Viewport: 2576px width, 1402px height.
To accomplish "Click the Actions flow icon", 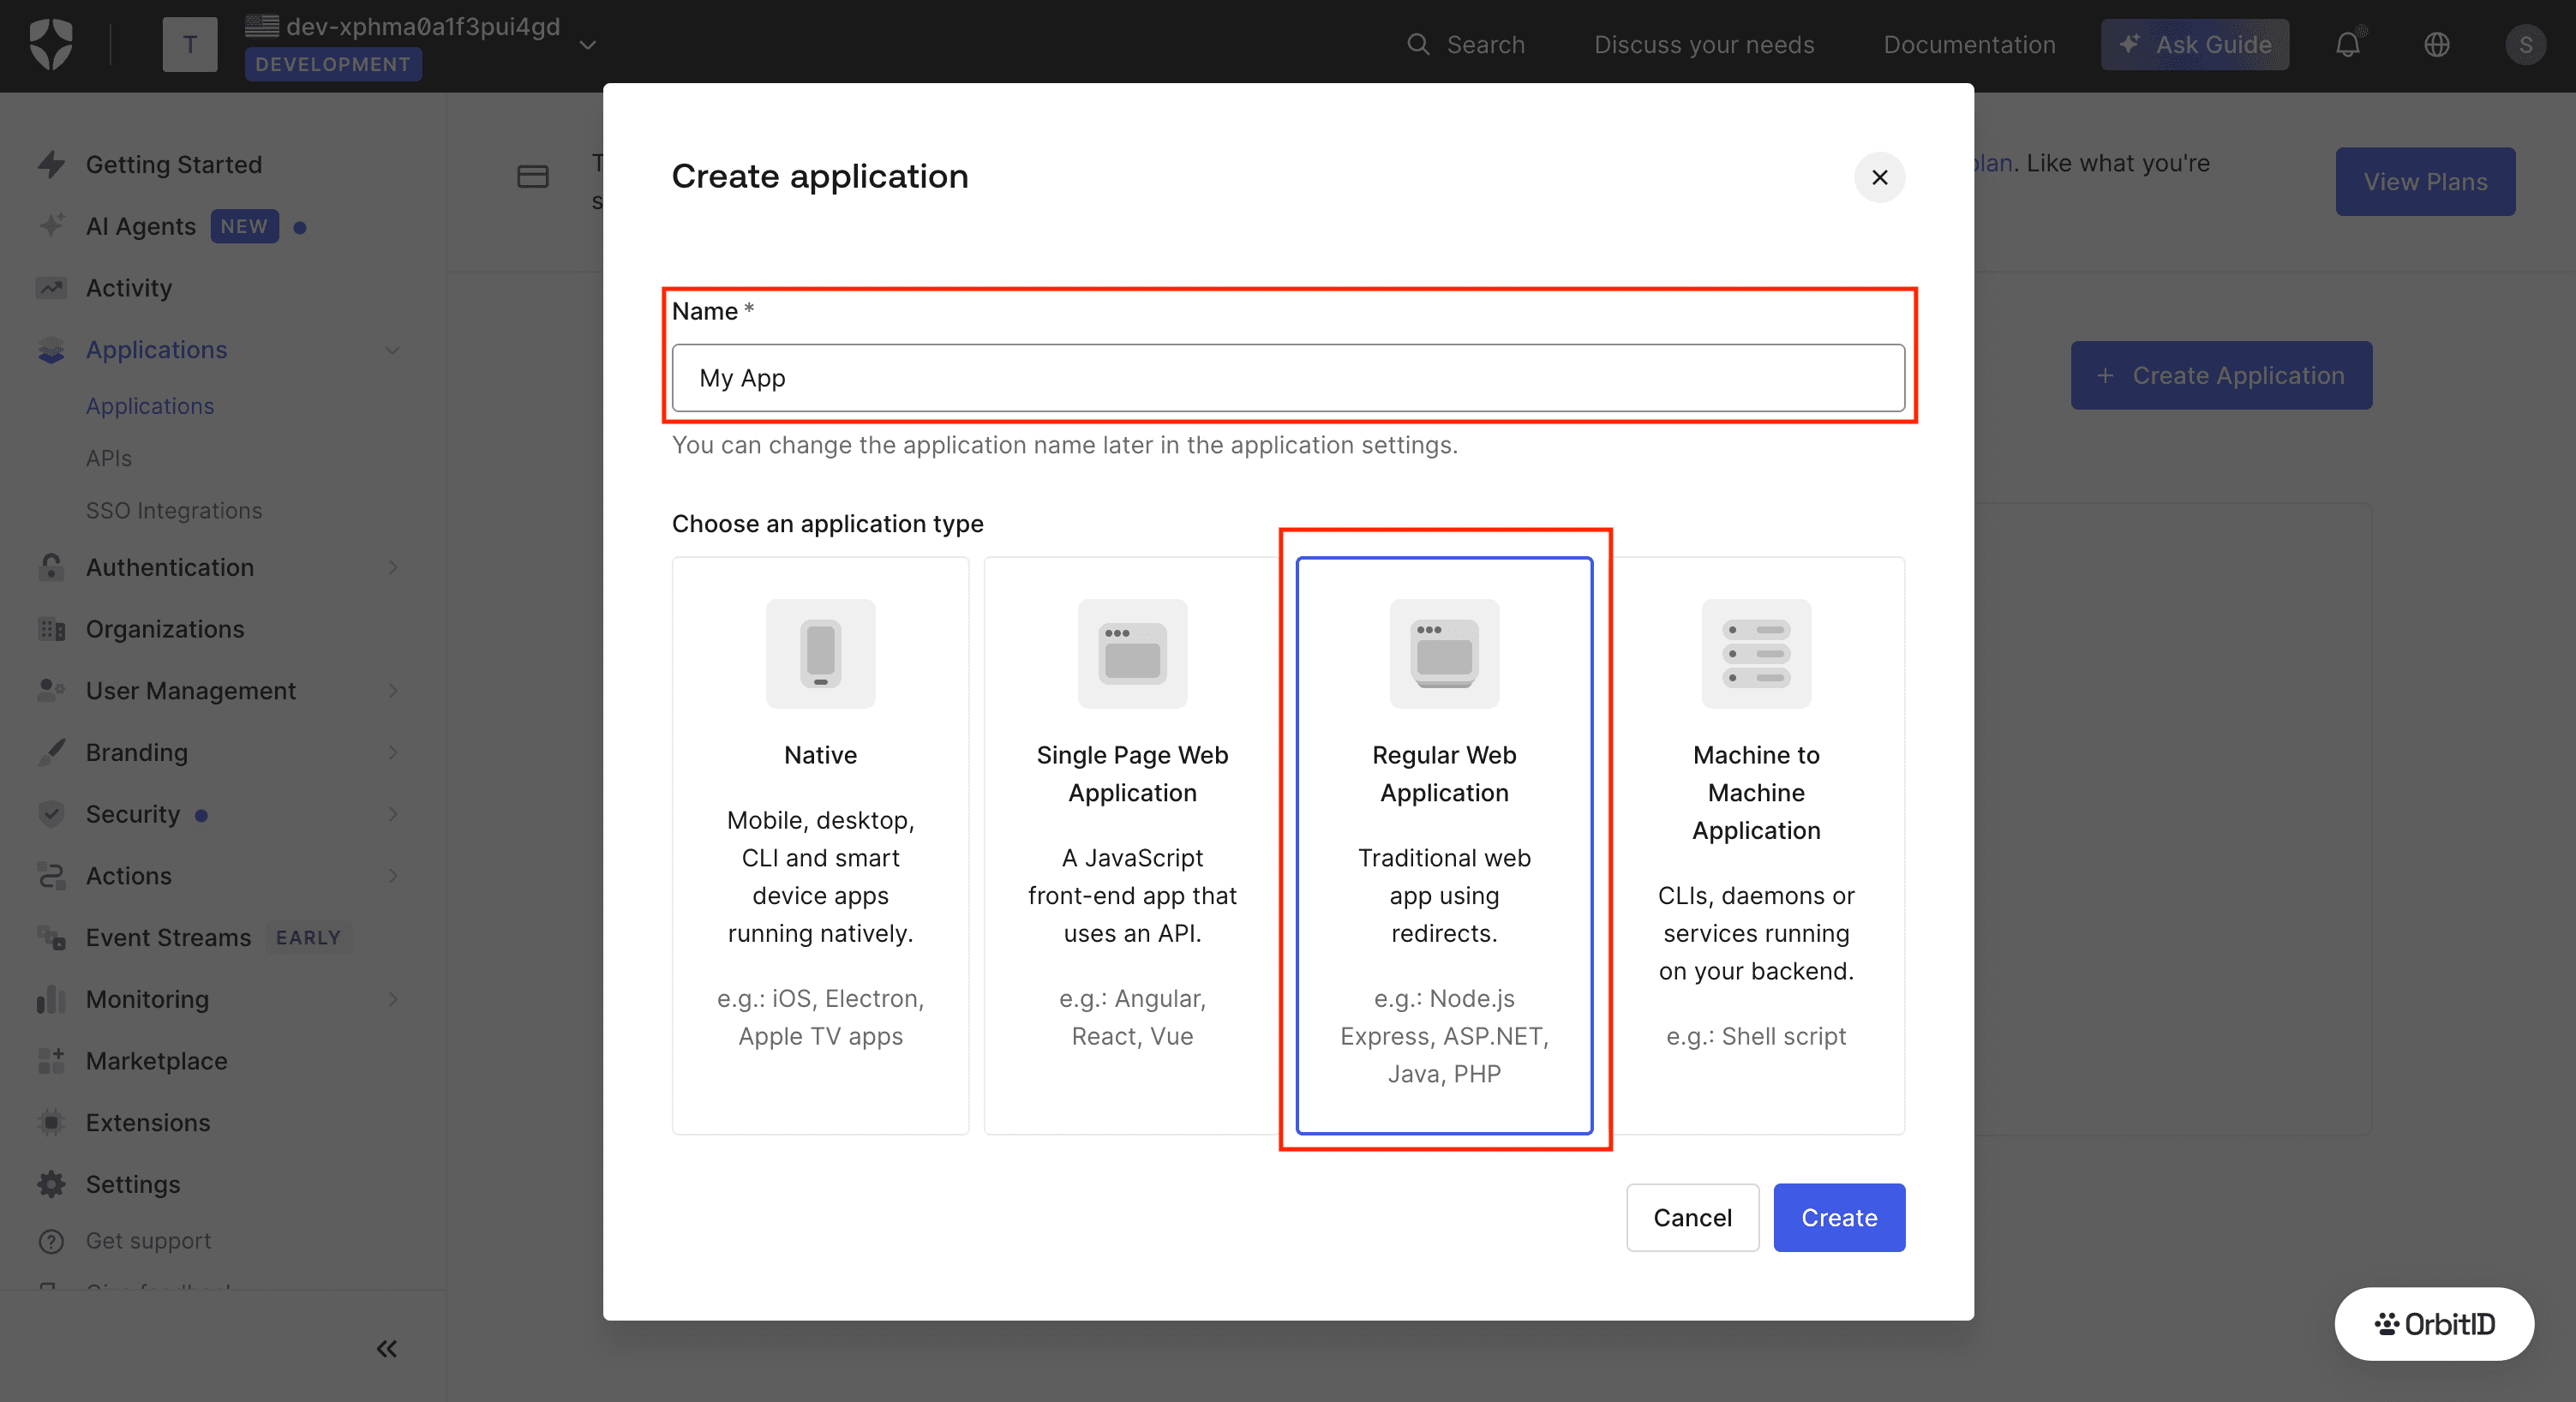I will 51,876.
